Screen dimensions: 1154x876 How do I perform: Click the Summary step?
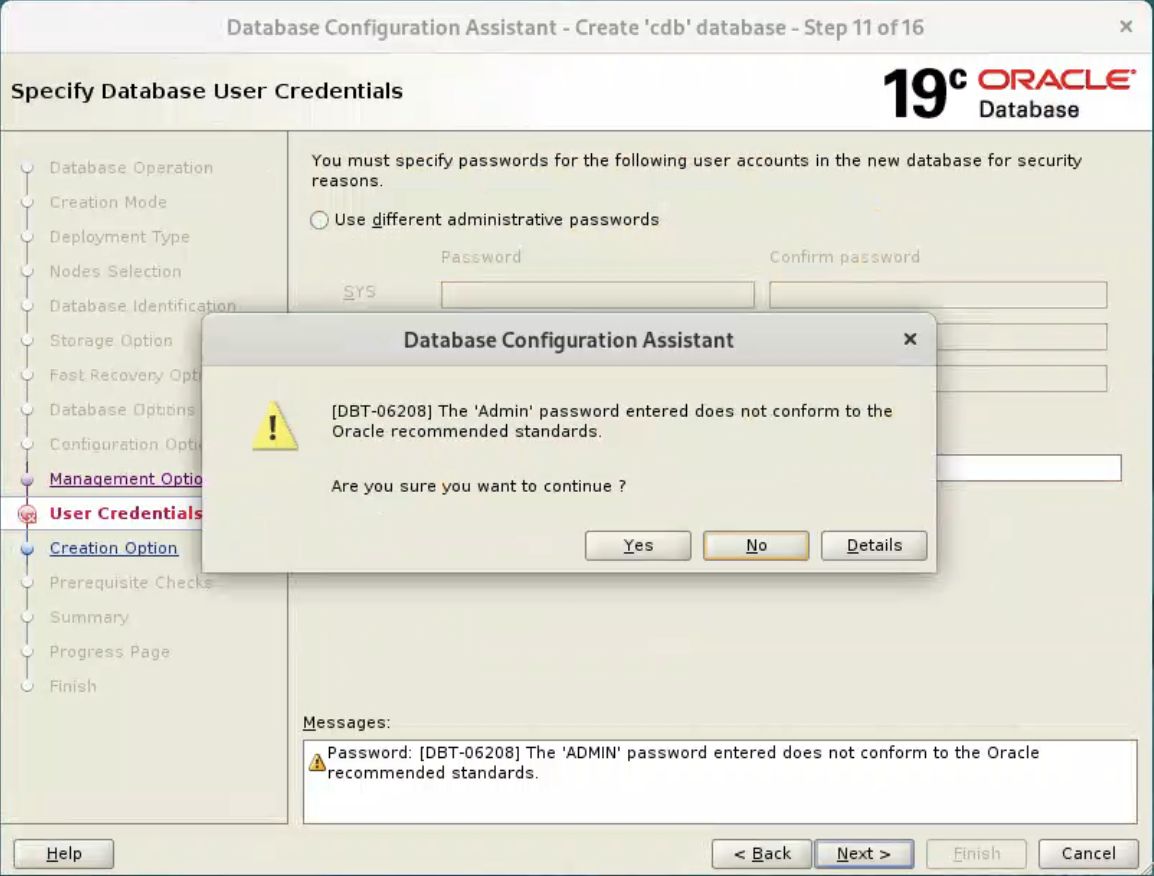click(89, 617)
